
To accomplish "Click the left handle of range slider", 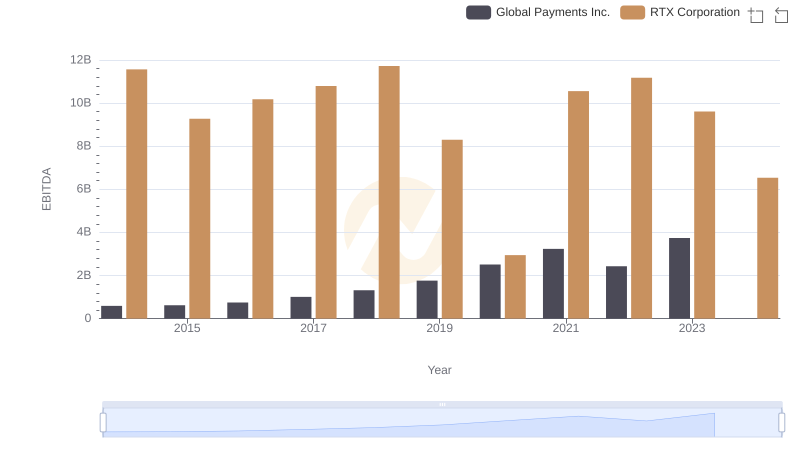I will 103,423.
